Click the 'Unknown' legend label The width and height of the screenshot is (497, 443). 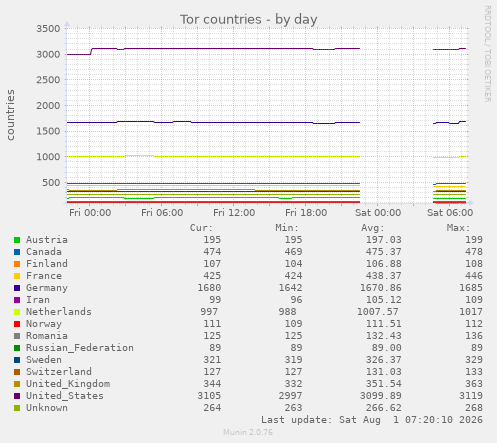(47, 408)
